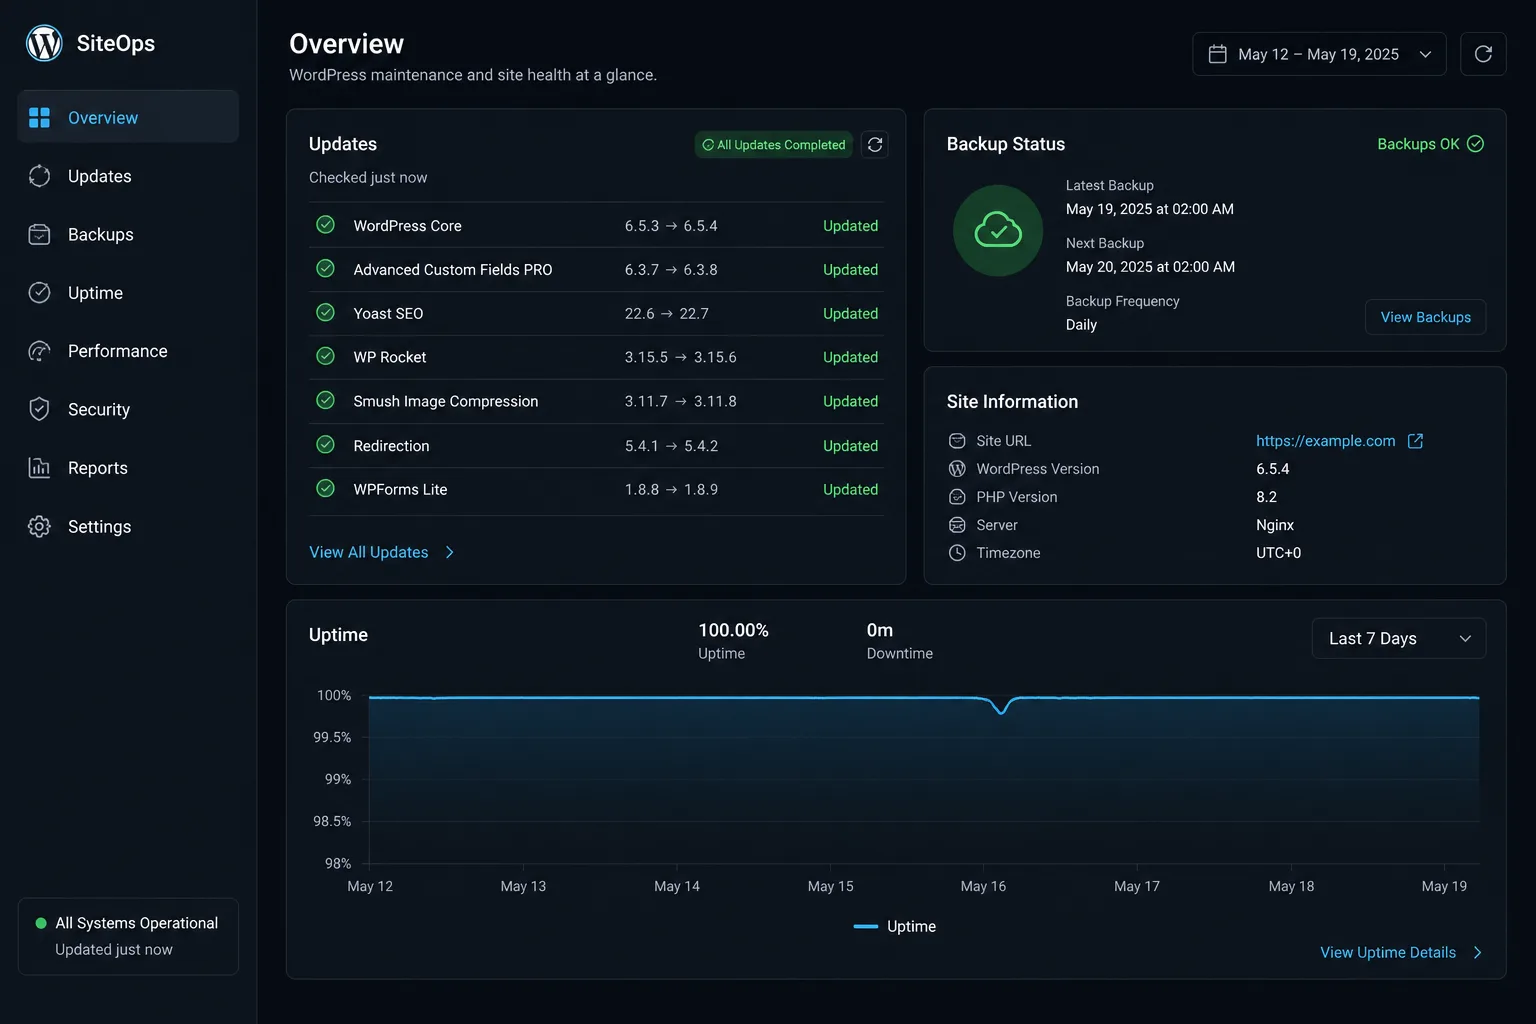The image size is (1536, 1024).
Task: Click the Reports chart icon
Action: pyautogui.click(x=39, y=468)
